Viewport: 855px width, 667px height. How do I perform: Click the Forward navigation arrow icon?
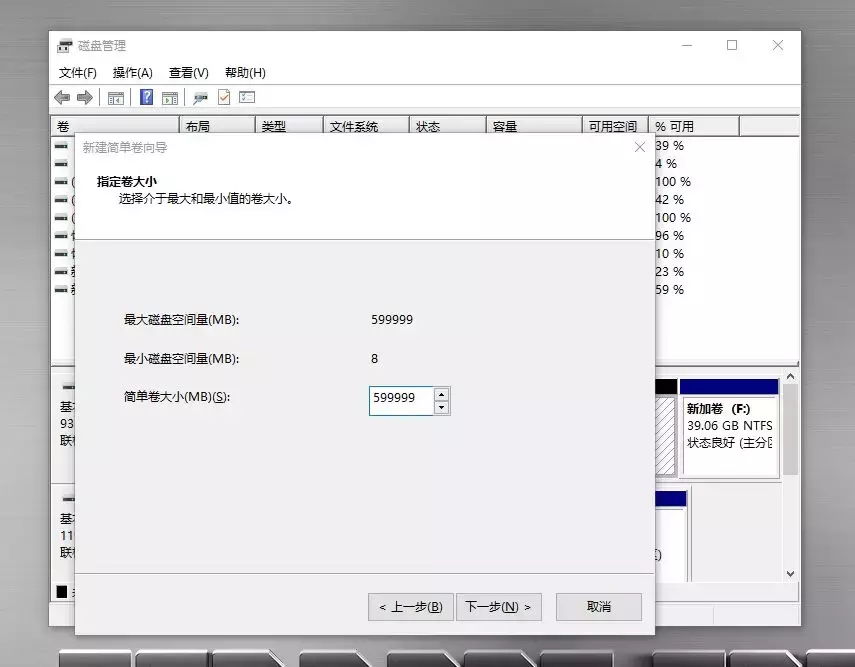point(84,97)
